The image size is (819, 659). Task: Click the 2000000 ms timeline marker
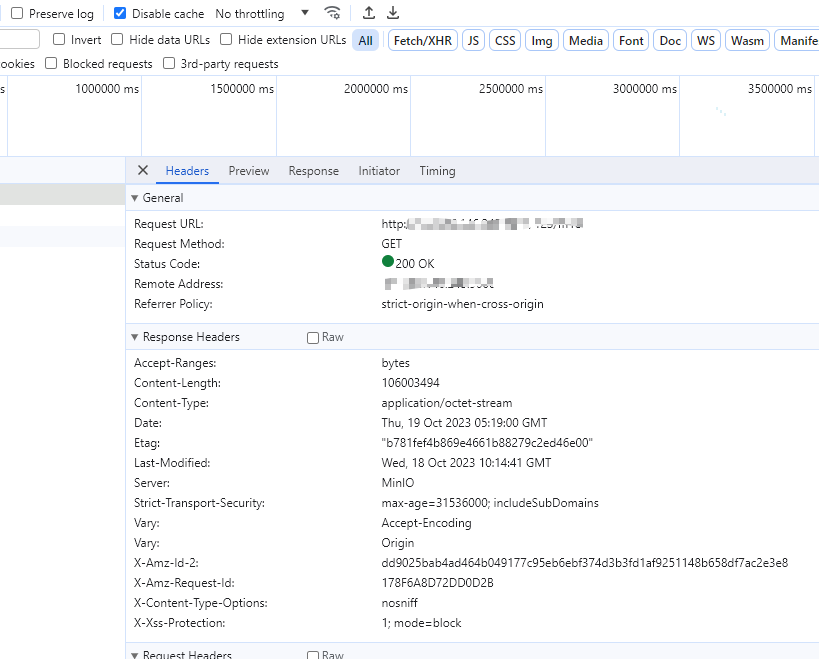point(376,89)
